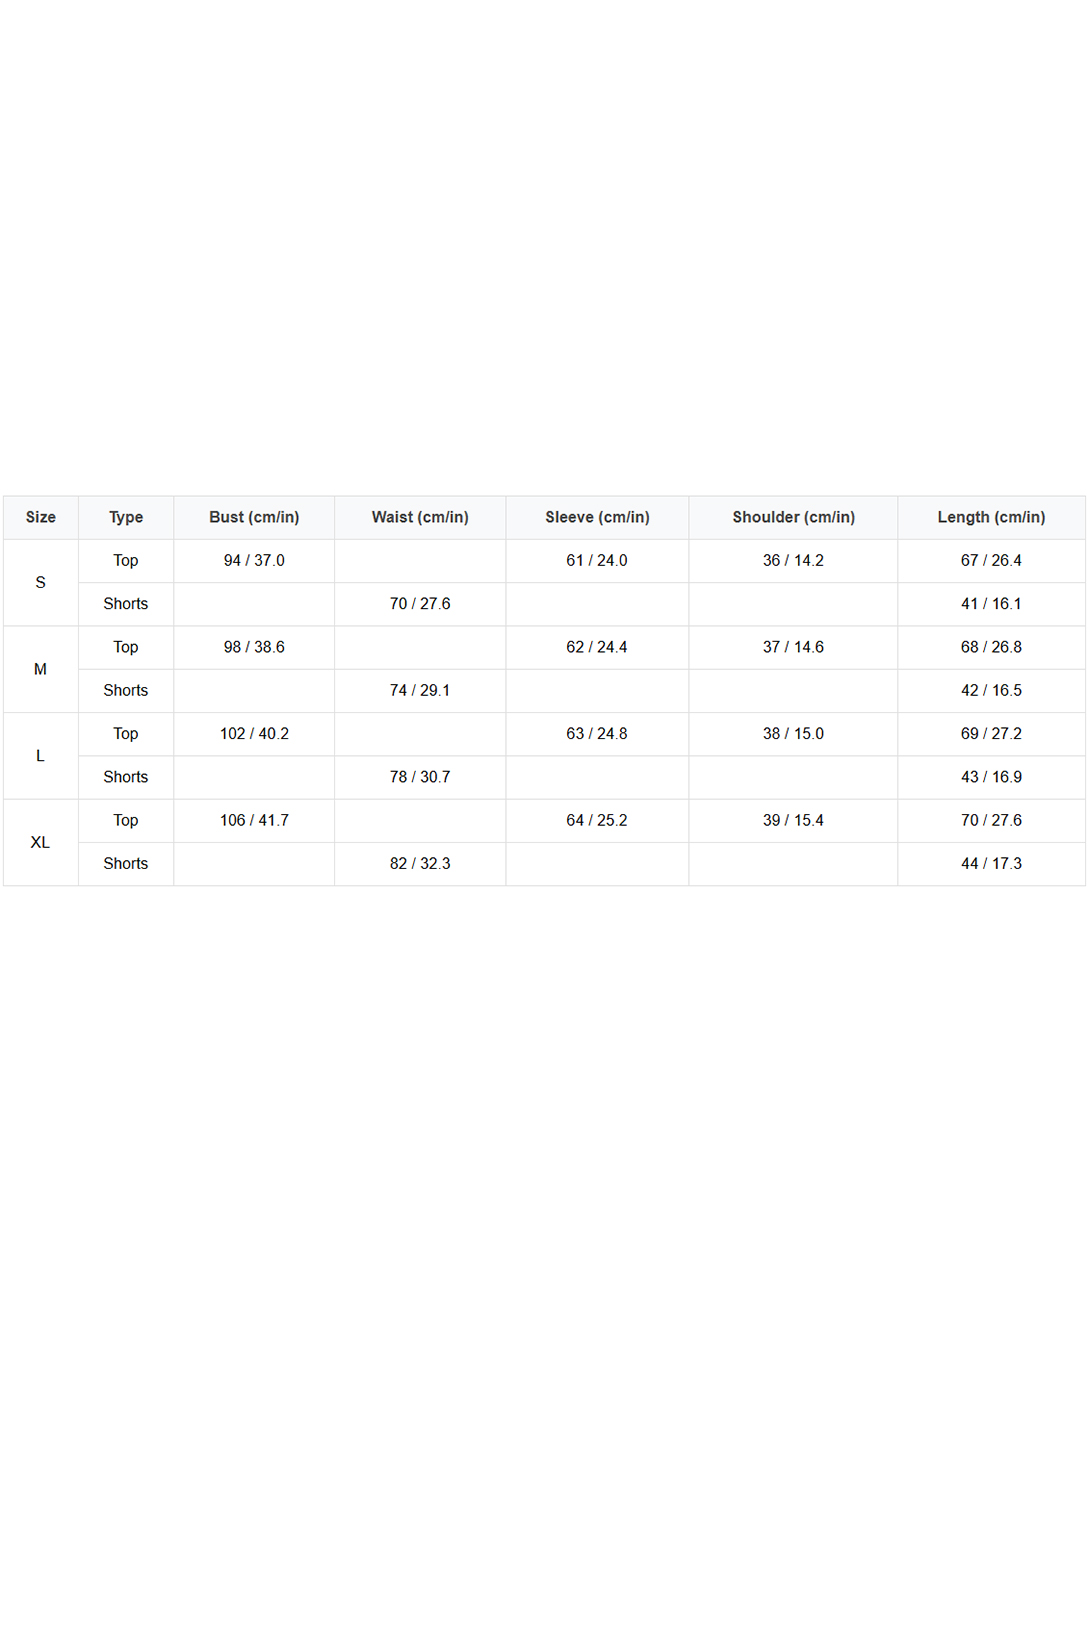The image size is (1088, 1632).
Task: Click bust value 94 / 37.0
Action: click(254, 561)
